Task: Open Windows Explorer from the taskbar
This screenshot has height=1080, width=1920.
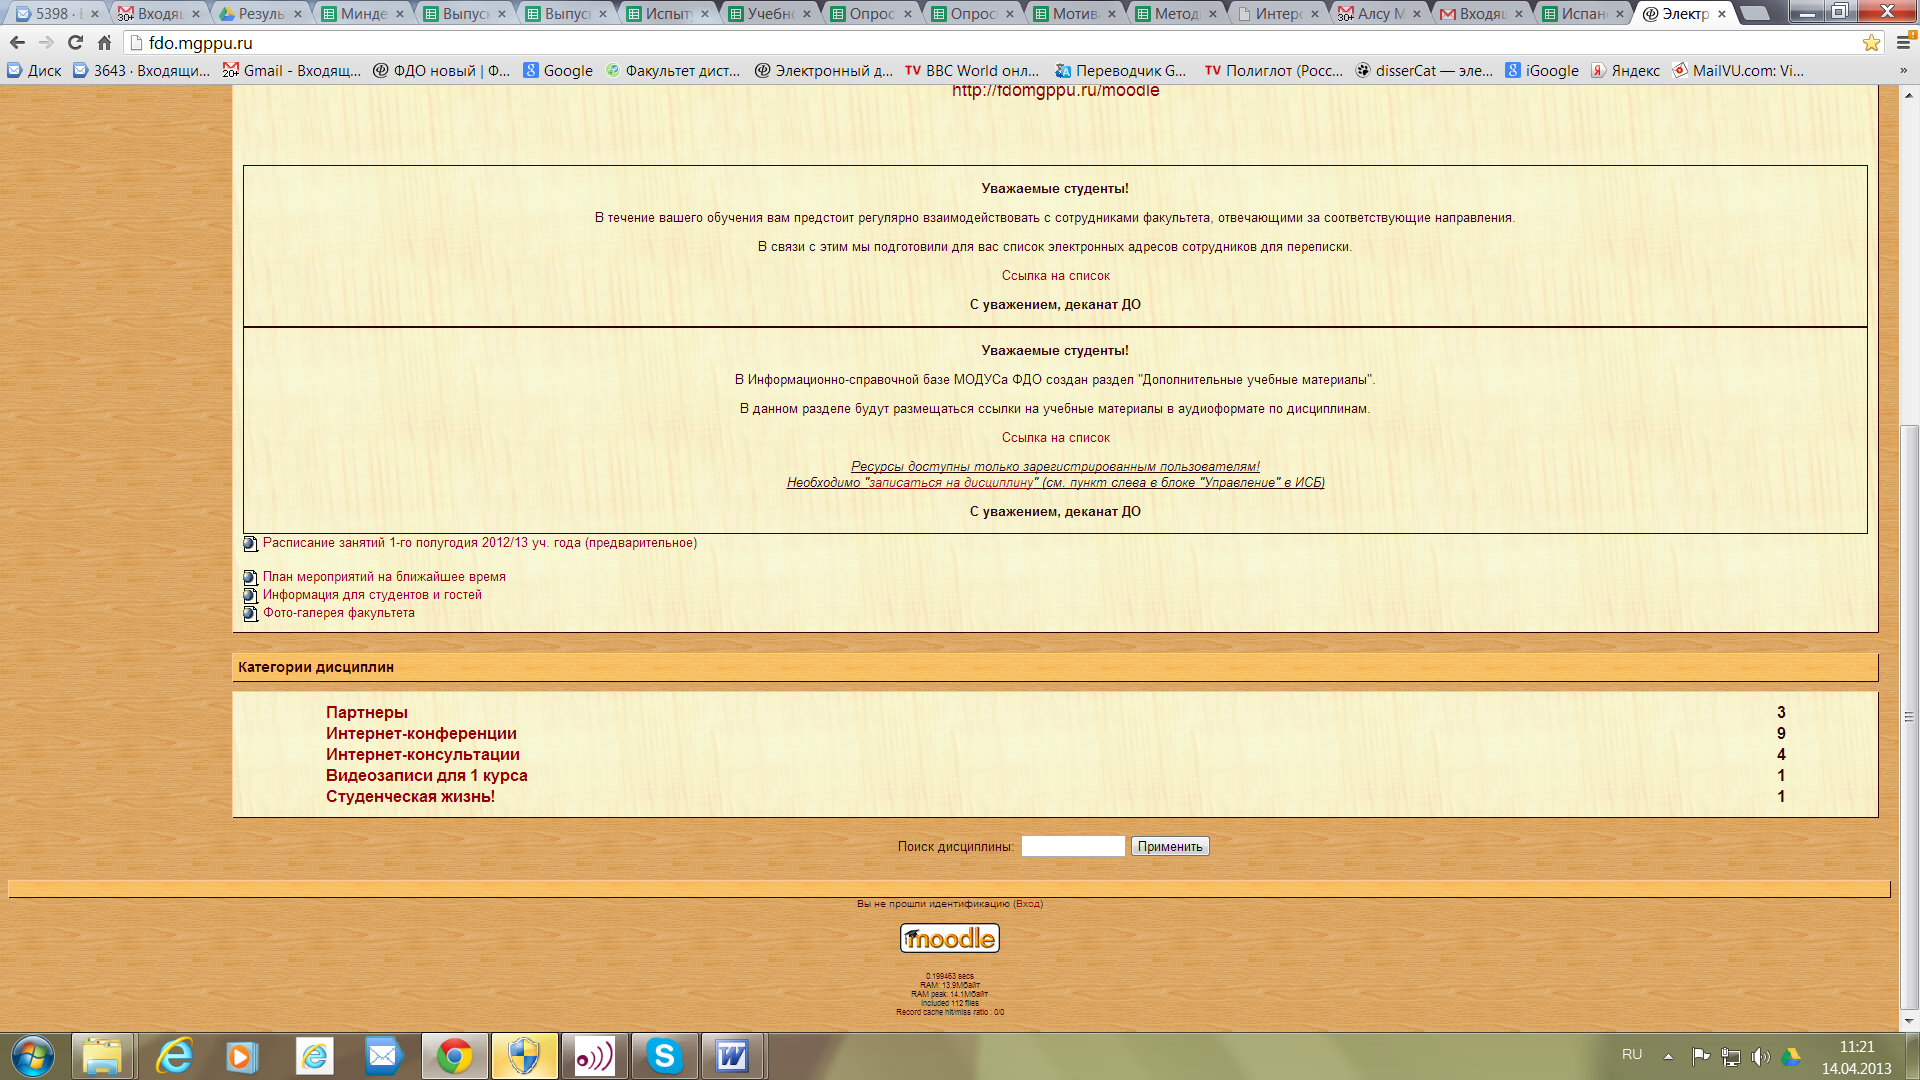Action: (102, 1057)
